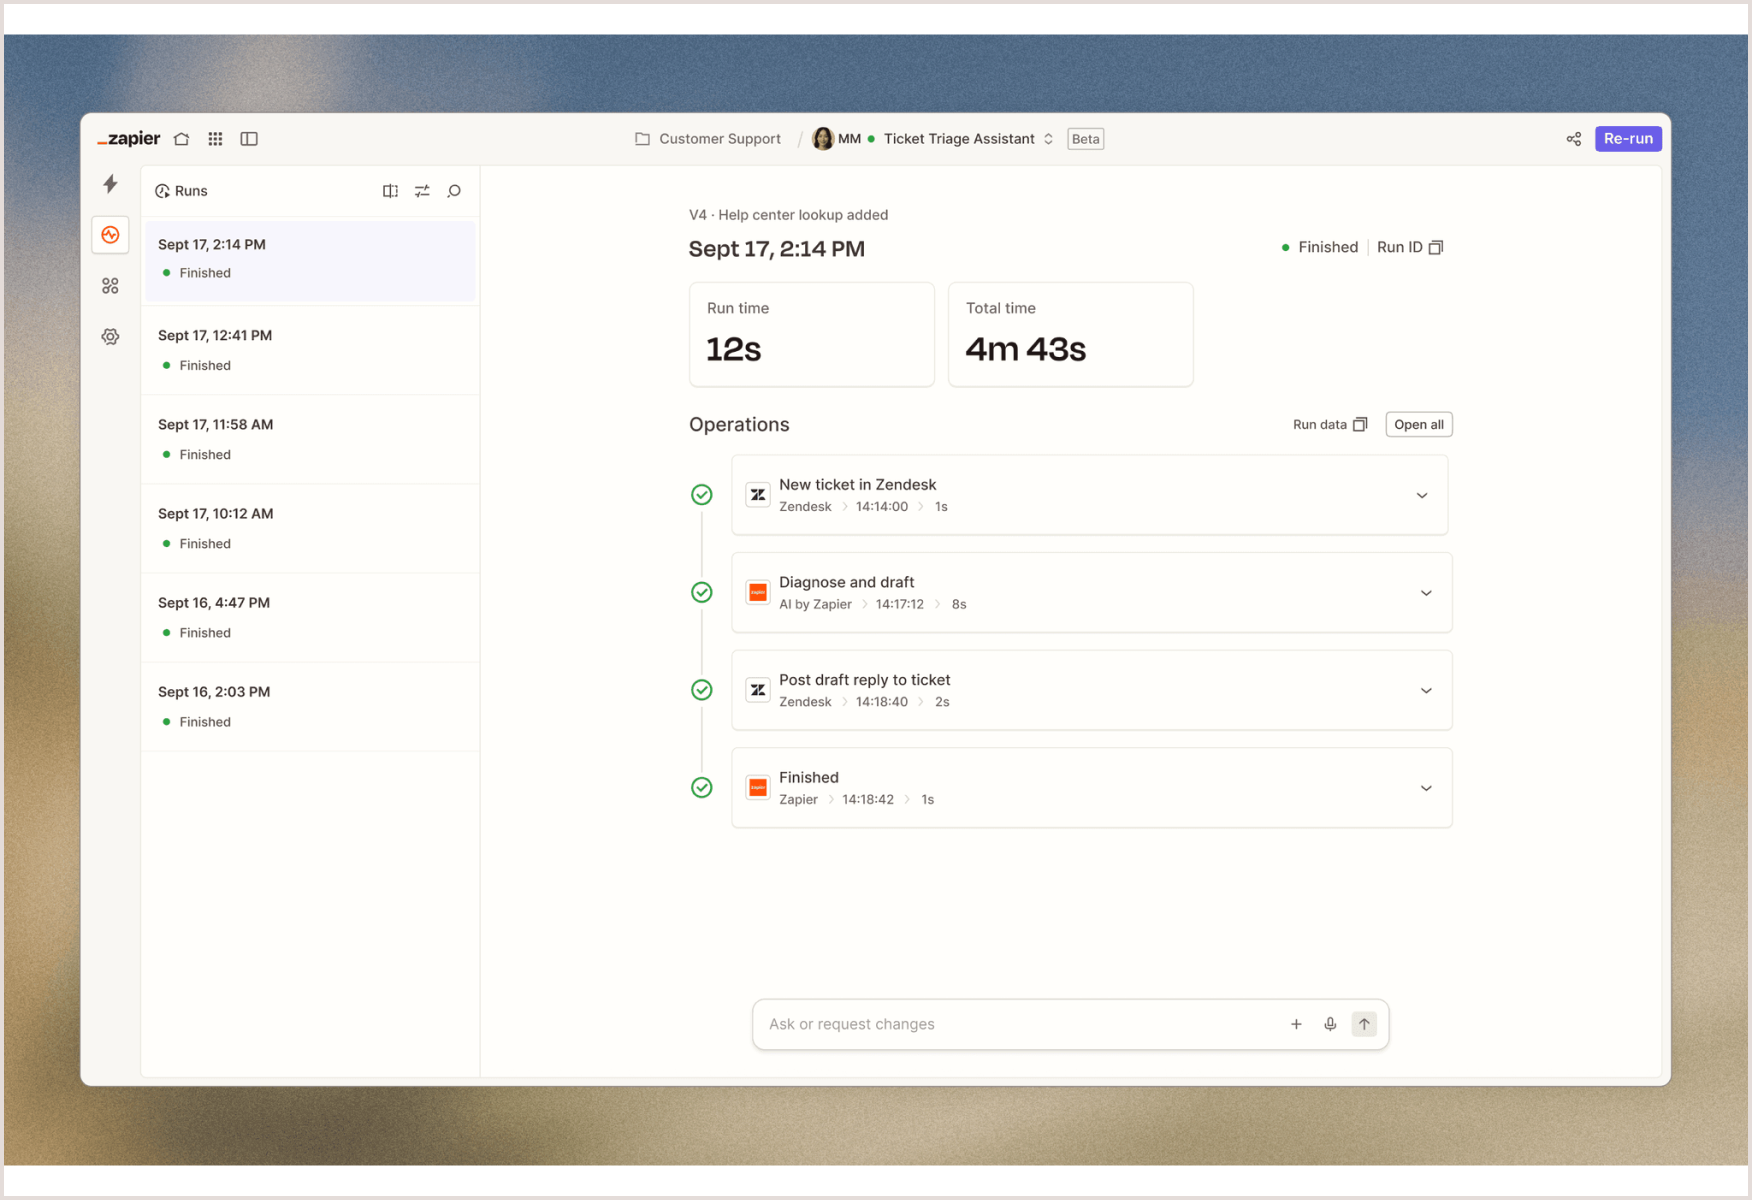The image size is (1752, 1200).
Task: Click the Zapier logo
Action: click(x=129, y=139)
